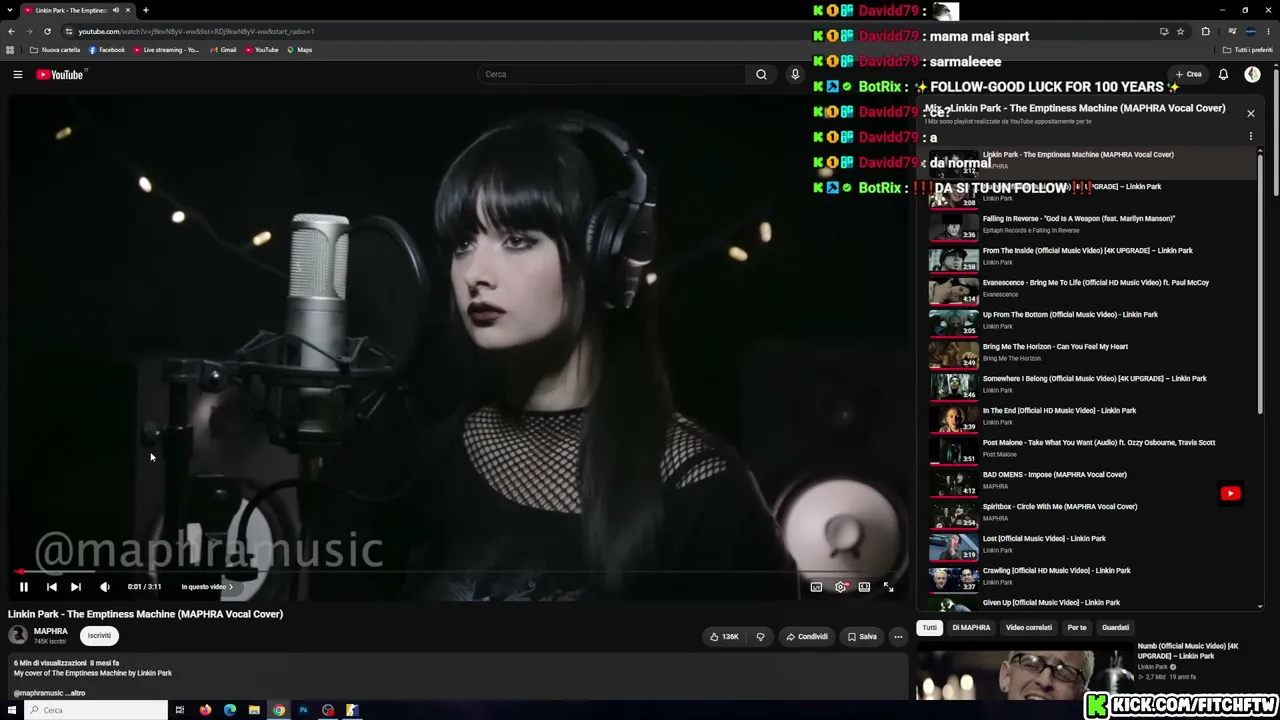The height and width of the screenshot is (720, 1280).
Task: Open the 'Nuova cartella' bookmark folder
Action: (x=55, y=50)
